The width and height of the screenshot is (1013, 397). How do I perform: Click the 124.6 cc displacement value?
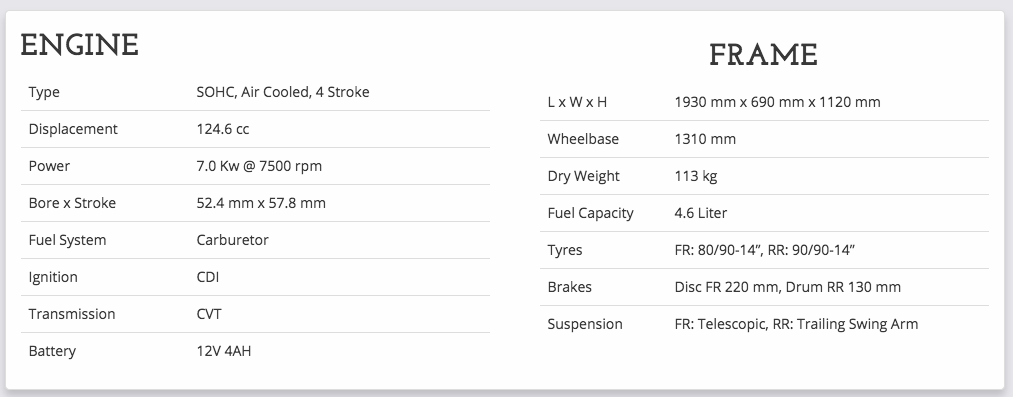[223, 129]
